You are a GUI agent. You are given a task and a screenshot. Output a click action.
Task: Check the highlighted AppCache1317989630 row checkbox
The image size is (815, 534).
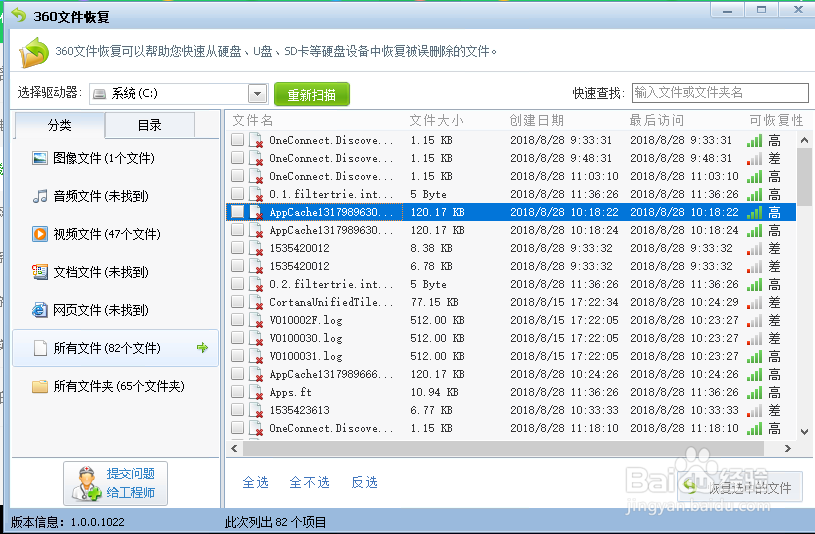(238, 212)
